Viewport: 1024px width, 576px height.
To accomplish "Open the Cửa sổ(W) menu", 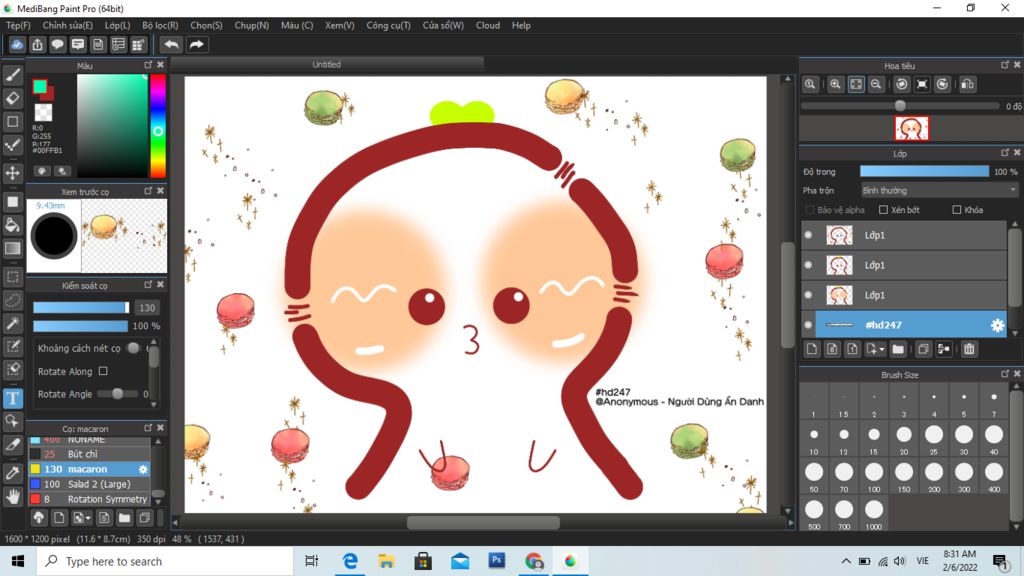I will pyautogui.click(x=443, y=25).
